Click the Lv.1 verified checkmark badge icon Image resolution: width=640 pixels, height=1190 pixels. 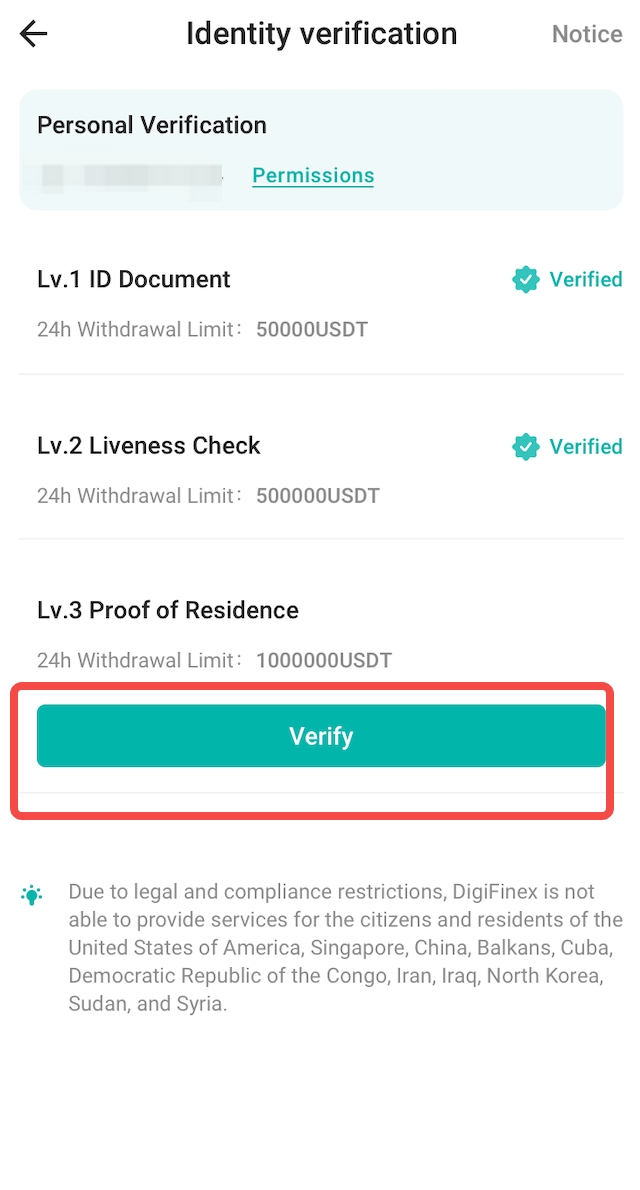525,280
